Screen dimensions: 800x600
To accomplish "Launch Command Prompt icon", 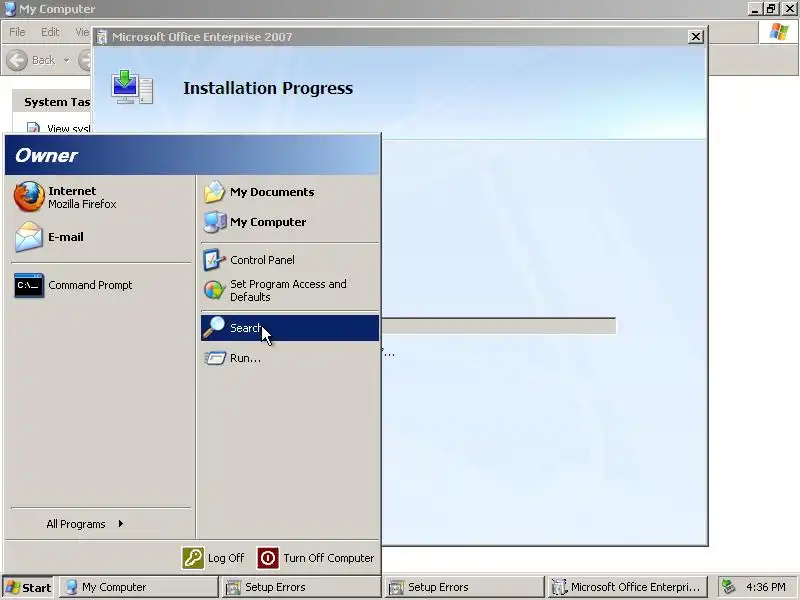I will 29,285.
